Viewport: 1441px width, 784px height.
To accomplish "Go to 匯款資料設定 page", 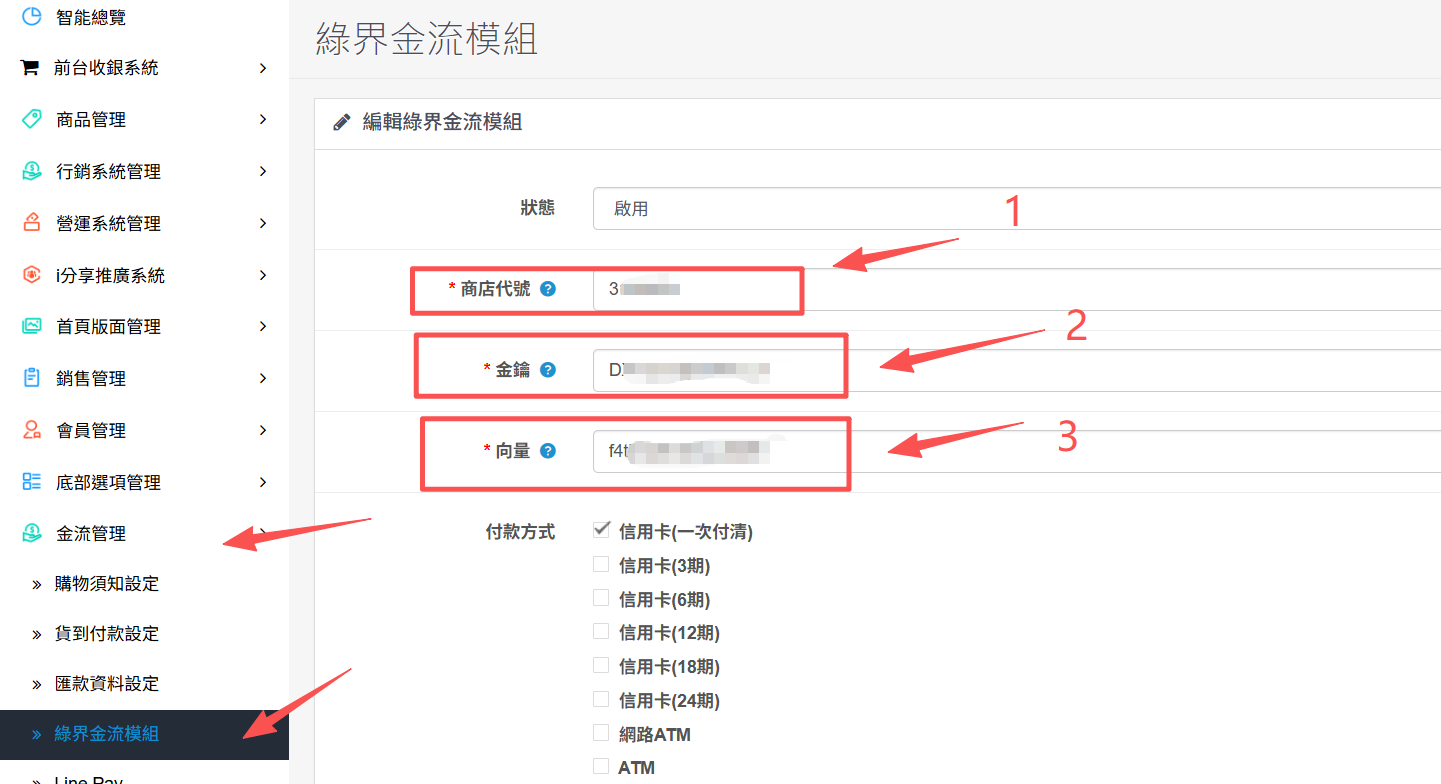I will coord(106,684).
